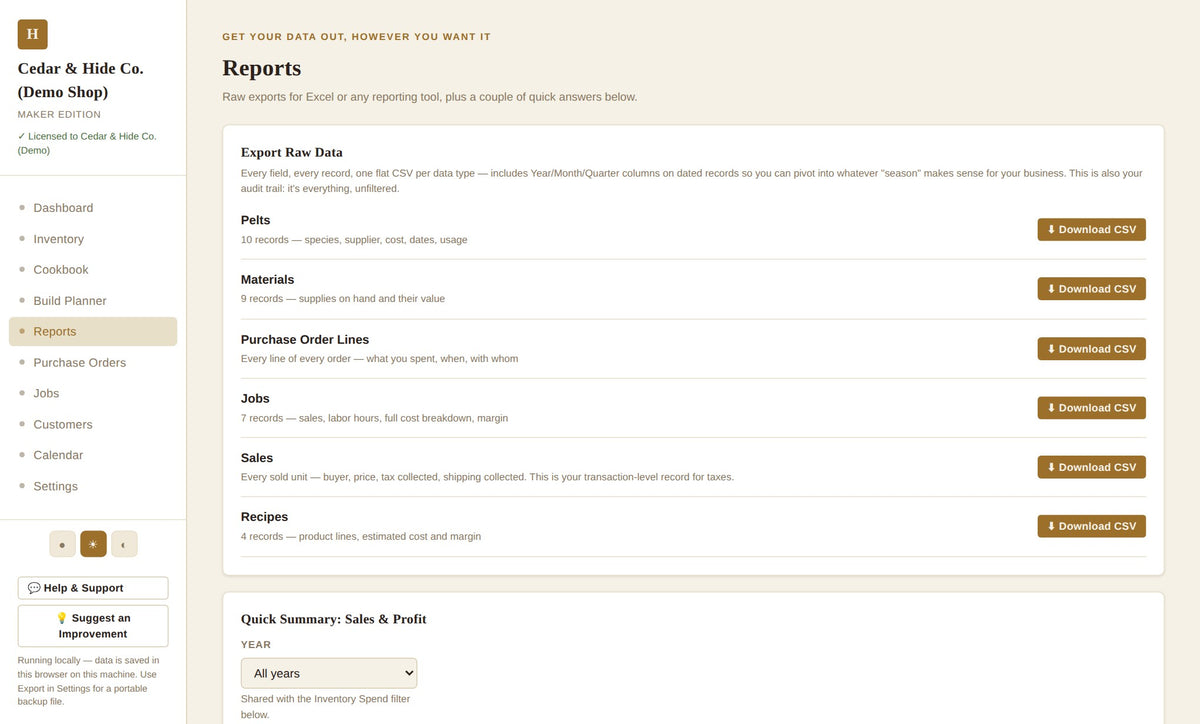
Task: Click the '7 records' Jobs description
Action: click(x=374, y=418)
